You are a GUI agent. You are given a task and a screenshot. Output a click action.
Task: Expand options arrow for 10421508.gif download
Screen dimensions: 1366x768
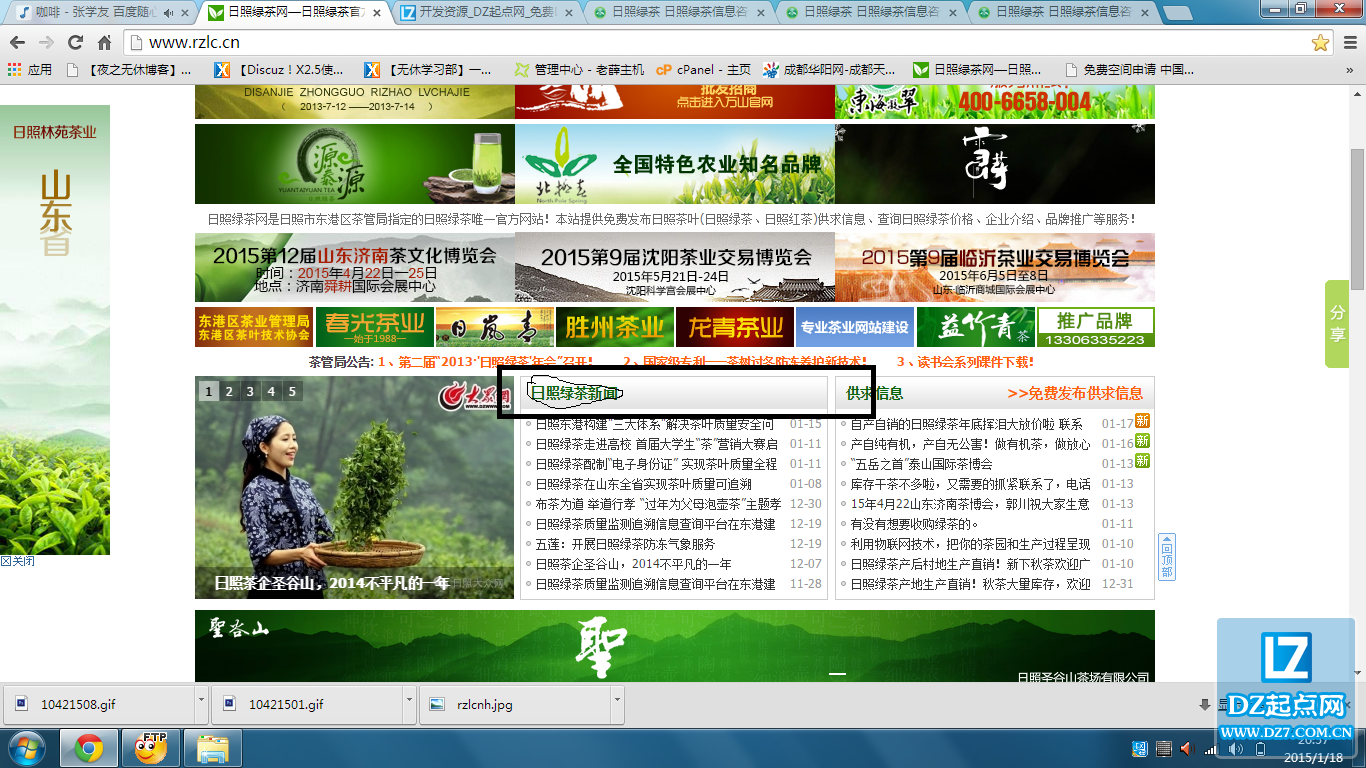(201, 704)
